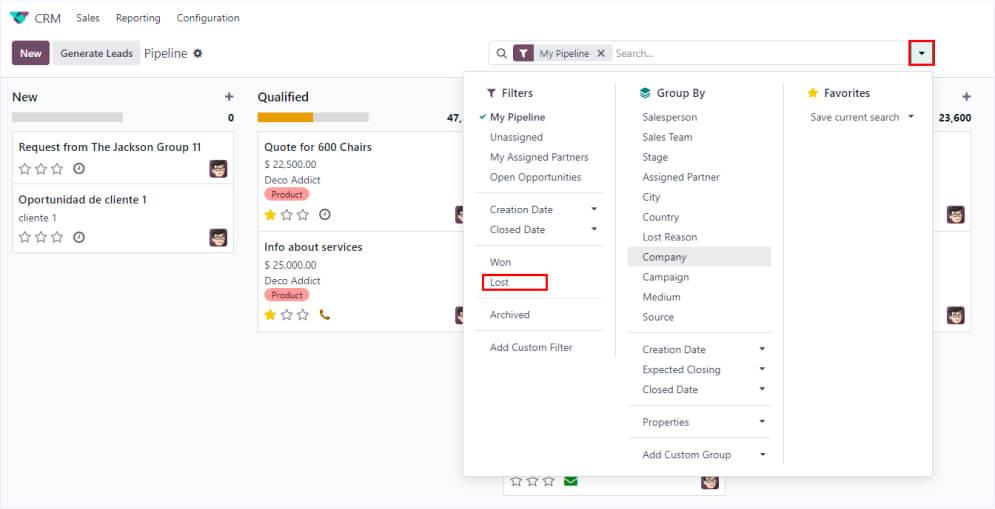Viewport: 995px width, 509px height.
Task: Expand the Creation Date filter dropdown
Action: pos(594,210)
